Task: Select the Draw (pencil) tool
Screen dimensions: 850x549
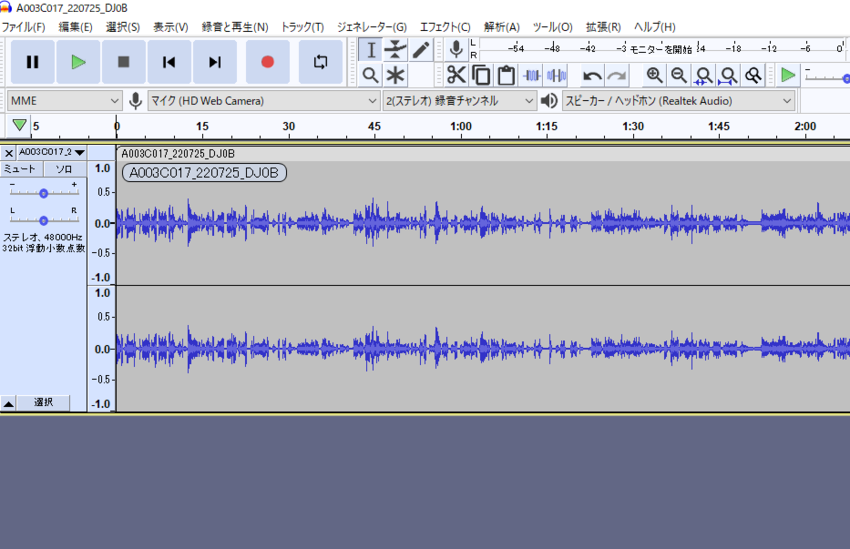Action: coord(421,50)
